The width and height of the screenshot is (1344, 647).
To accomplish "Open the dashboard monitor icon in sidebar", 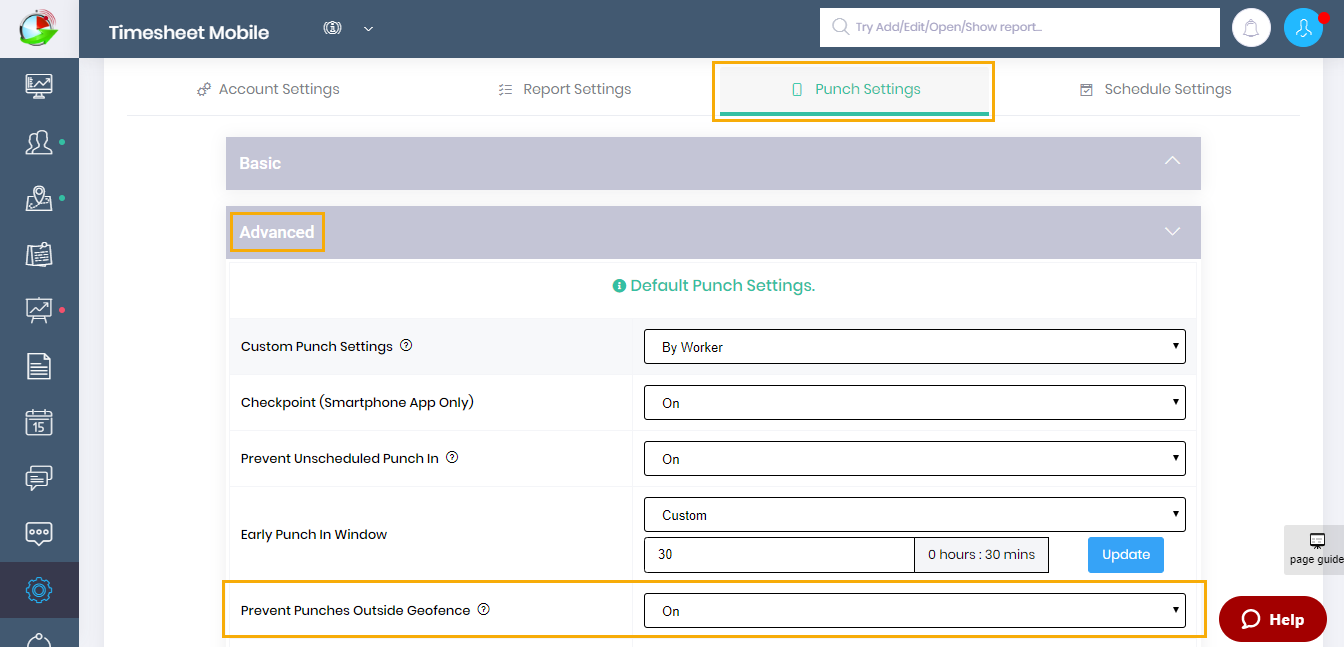I will (x=39, y=86).
